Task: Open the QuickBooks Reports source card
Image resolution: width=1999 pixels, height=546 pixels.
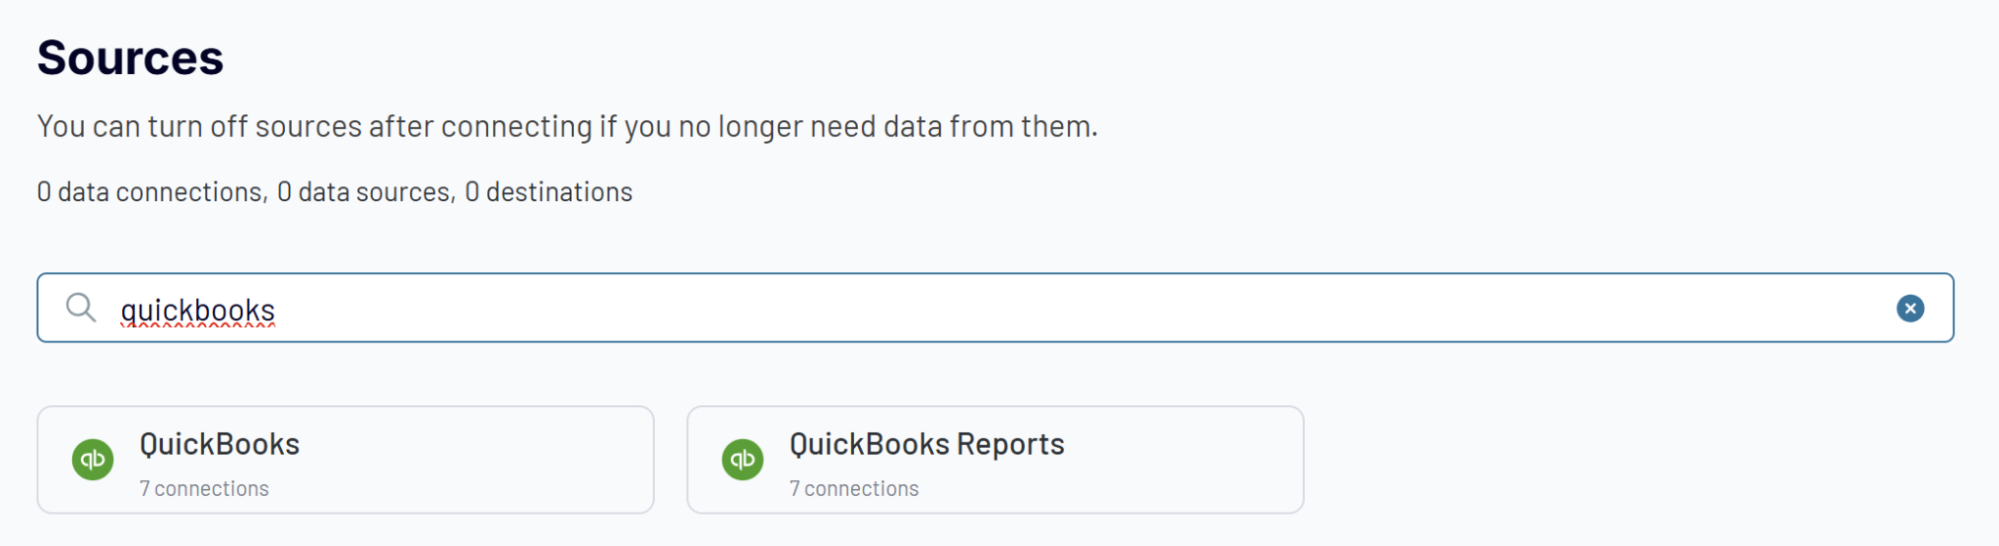Action: pos(994,460)
